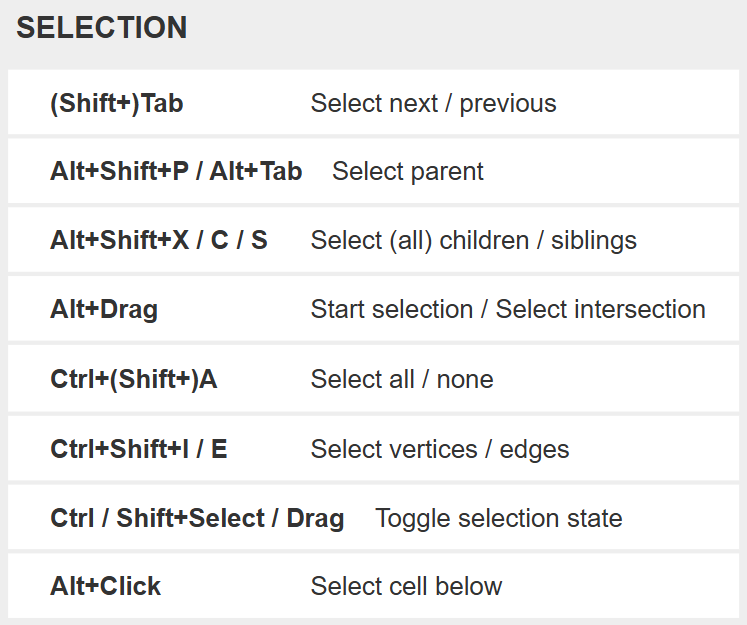Click the (Shift+)Tab shortcut label
747x625 pixels.
point(116,103)
